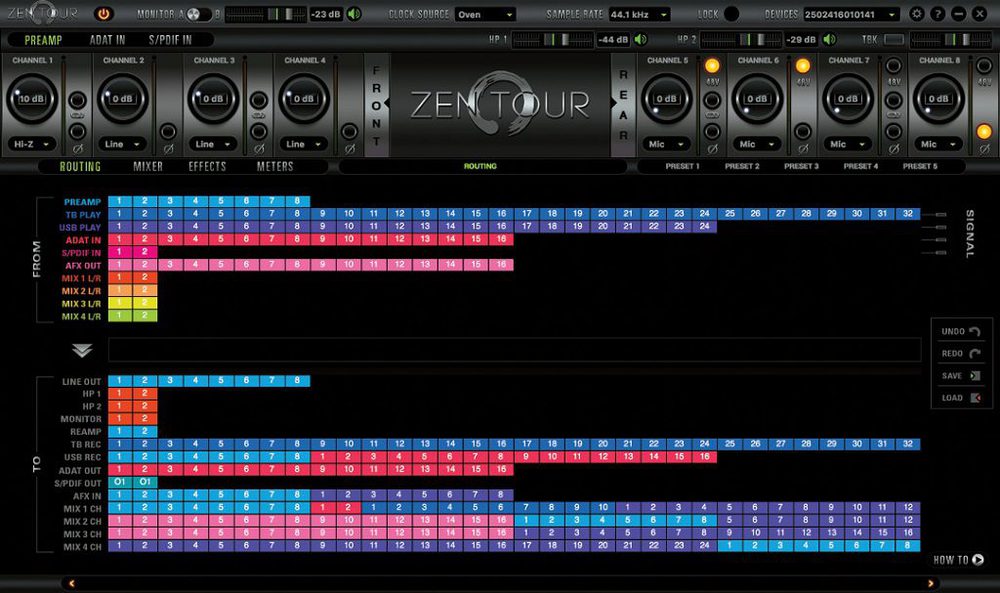Select the ADAT IN tab

tap(108, 40)
